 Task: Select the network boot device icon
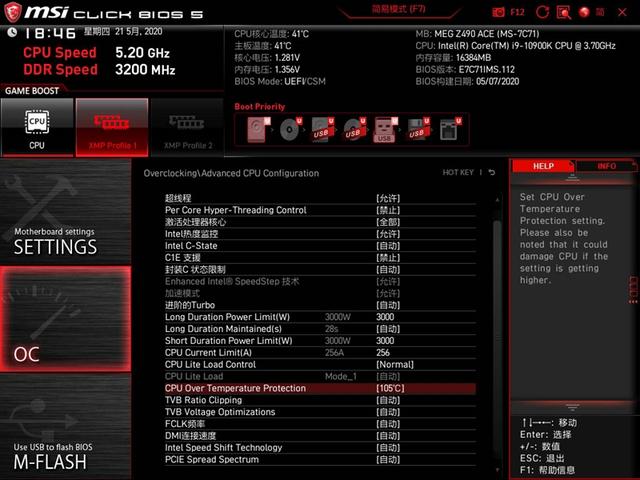point(449,129)
